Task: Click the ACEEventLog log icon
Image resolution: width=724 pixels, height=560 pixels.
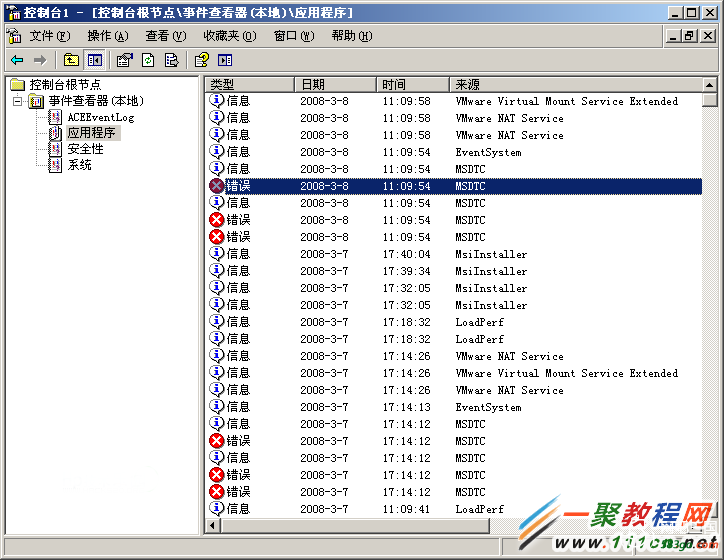Action: (55, 117)
